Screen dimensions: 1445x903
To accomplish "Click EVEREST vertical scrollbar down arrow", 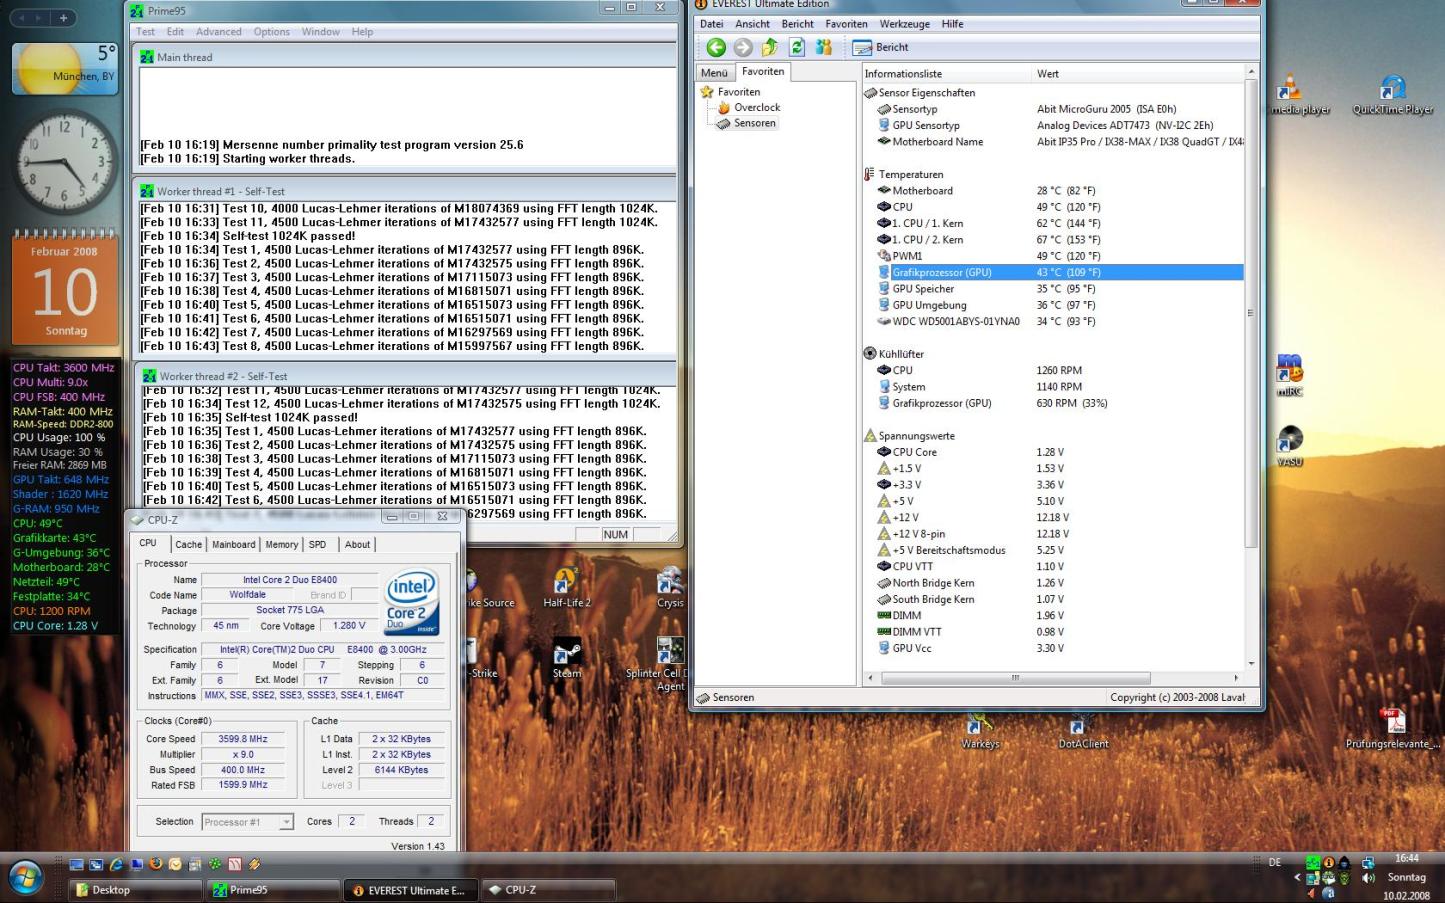I will (x=1251, y=663).
